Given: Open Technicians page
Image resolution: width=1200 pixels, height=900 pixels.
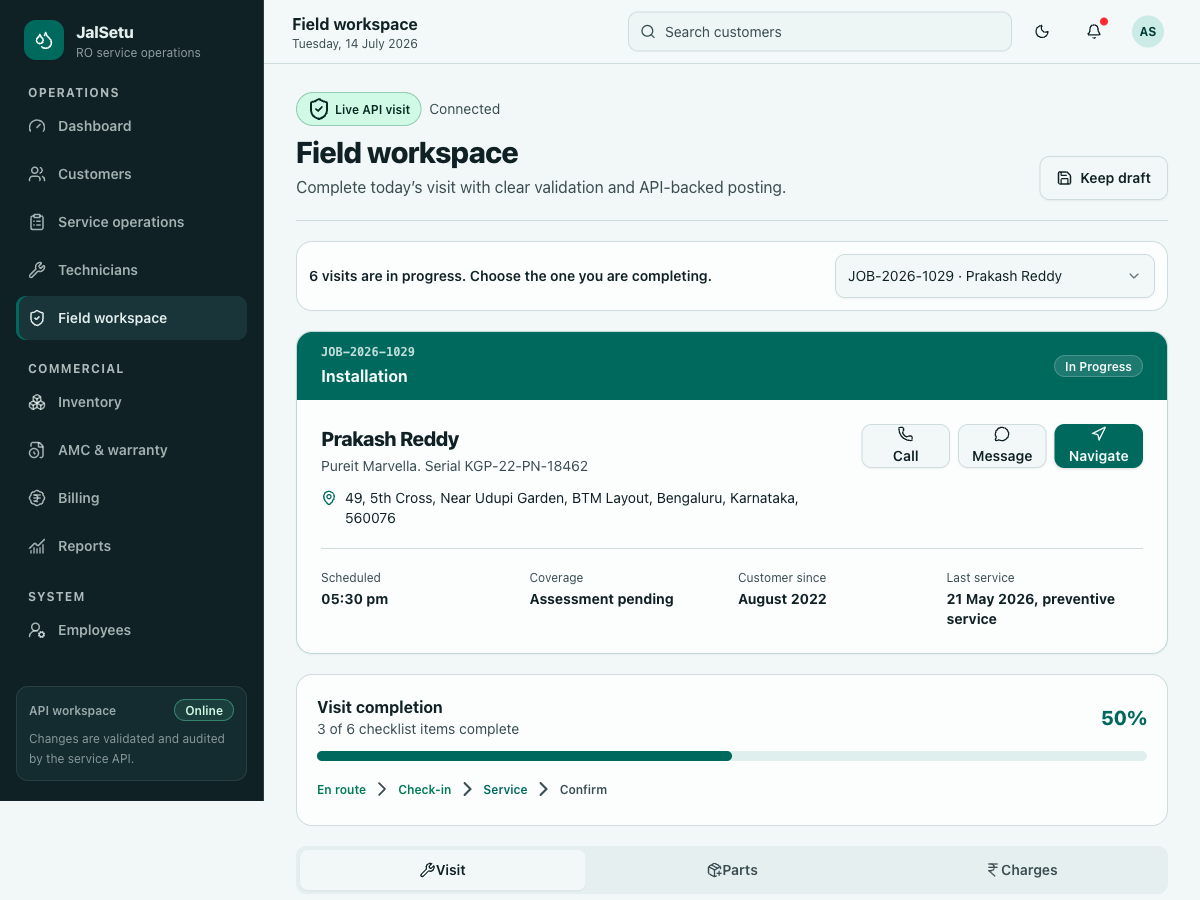Looking at the screenshot, I should pos(131,270).
